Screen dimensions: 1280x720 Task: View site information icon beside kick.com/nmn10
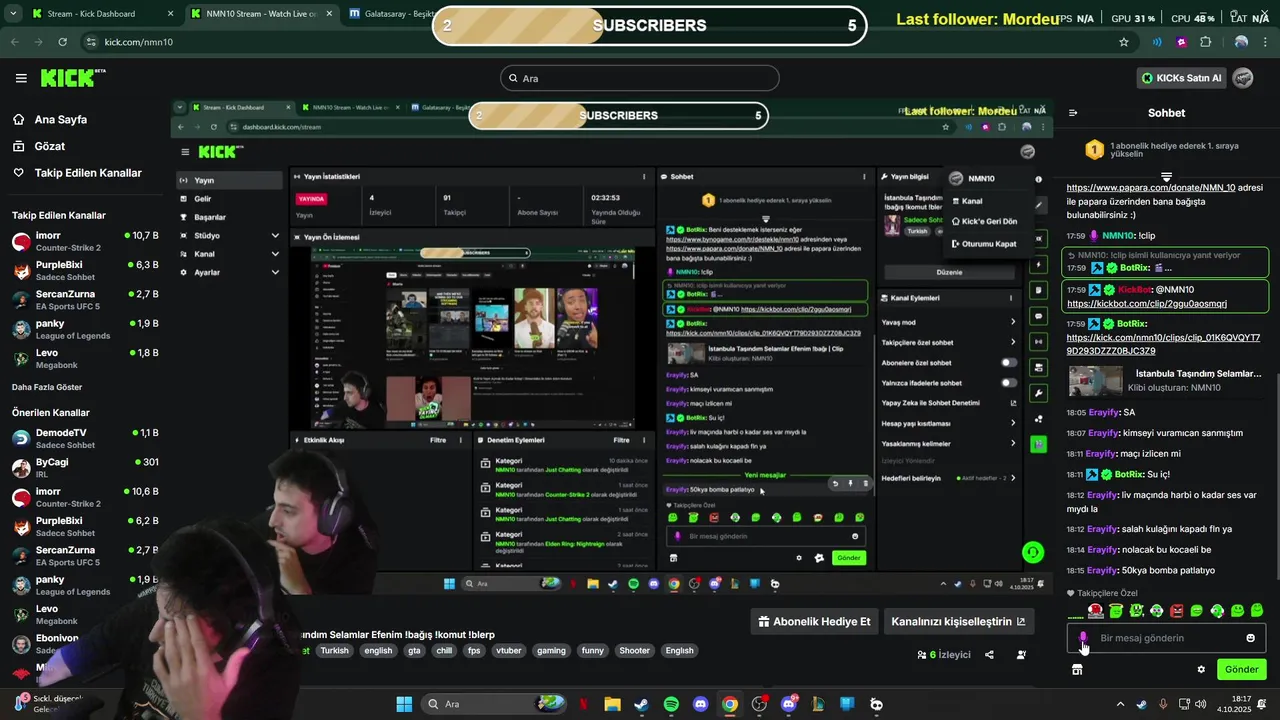pyautogui.click(x=91, y=42)
